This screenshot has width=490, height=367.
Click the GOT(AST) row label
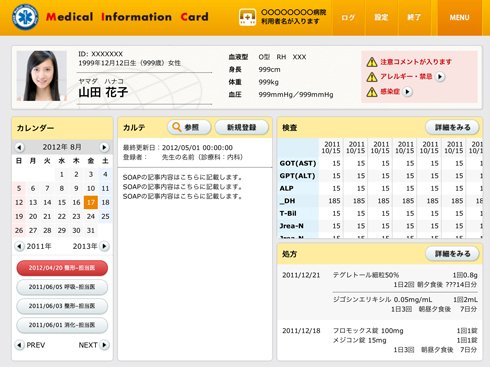click(x=298, y=163)
